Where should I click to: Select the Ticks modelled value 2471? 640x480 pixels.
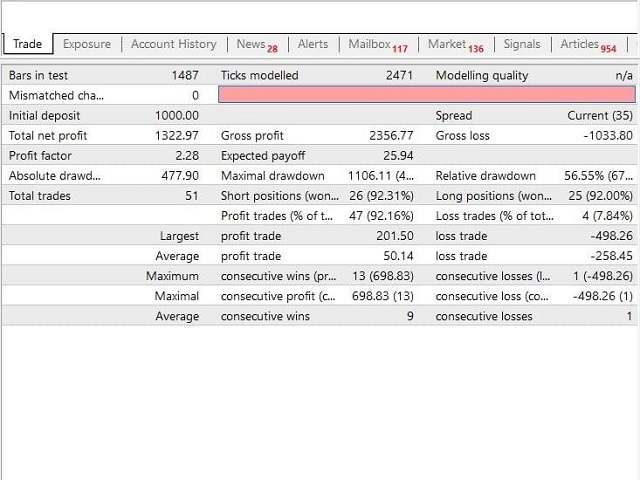(400, 76)
